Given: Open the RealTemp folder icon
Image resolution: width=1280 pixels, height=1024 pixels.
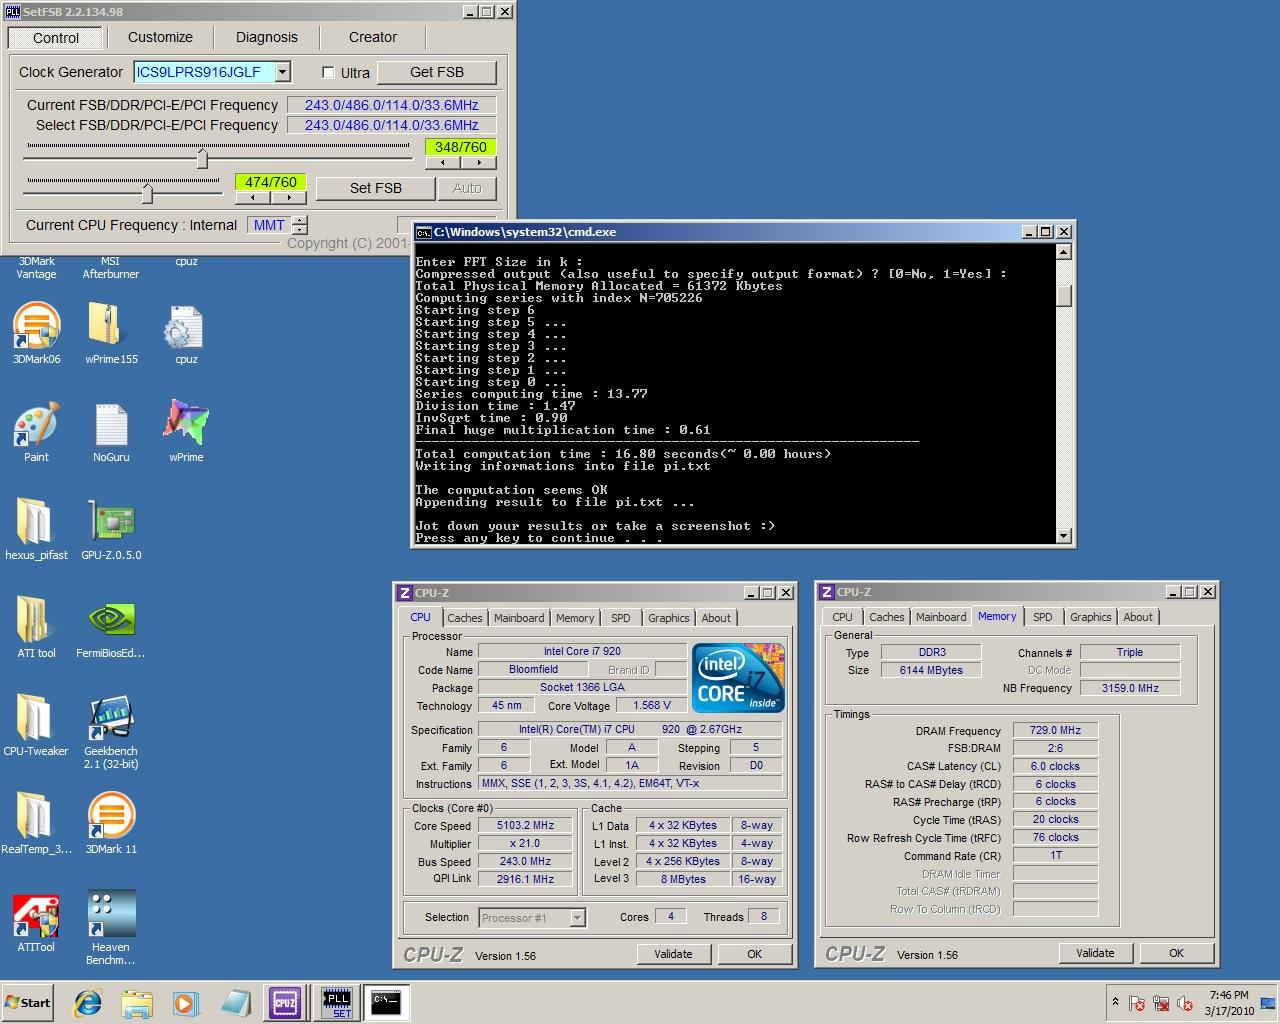Looking at the screenshot, I should 36,824.
